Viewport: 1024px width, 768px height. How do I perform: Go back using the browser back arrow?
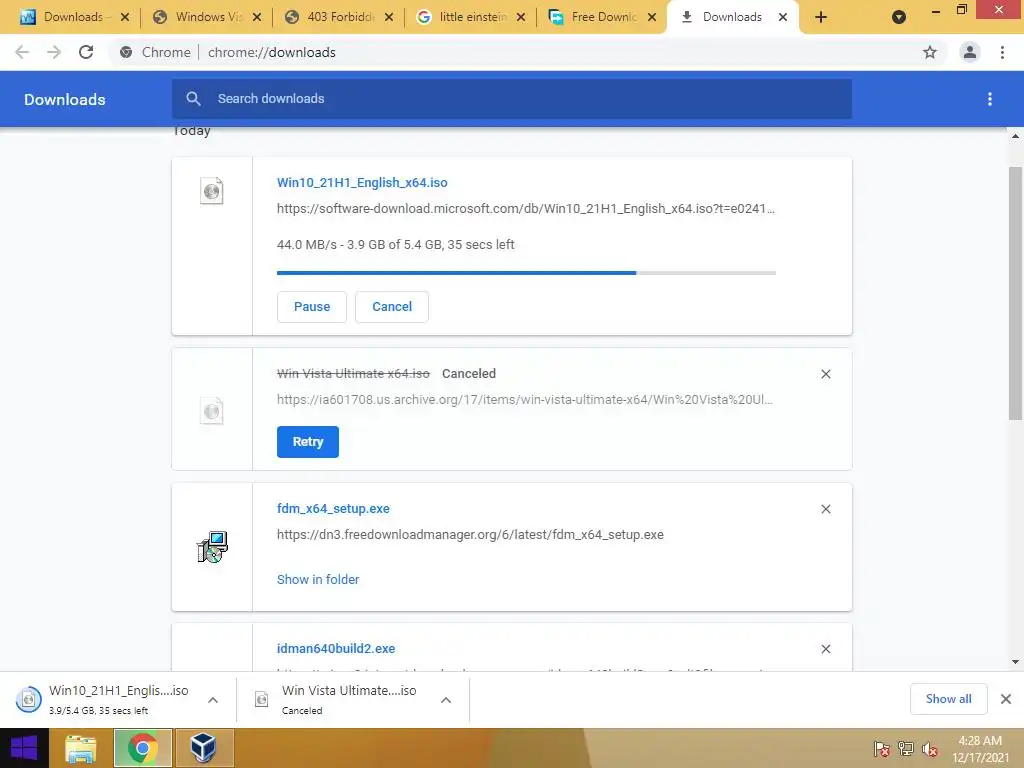click(x=22, y=52)
